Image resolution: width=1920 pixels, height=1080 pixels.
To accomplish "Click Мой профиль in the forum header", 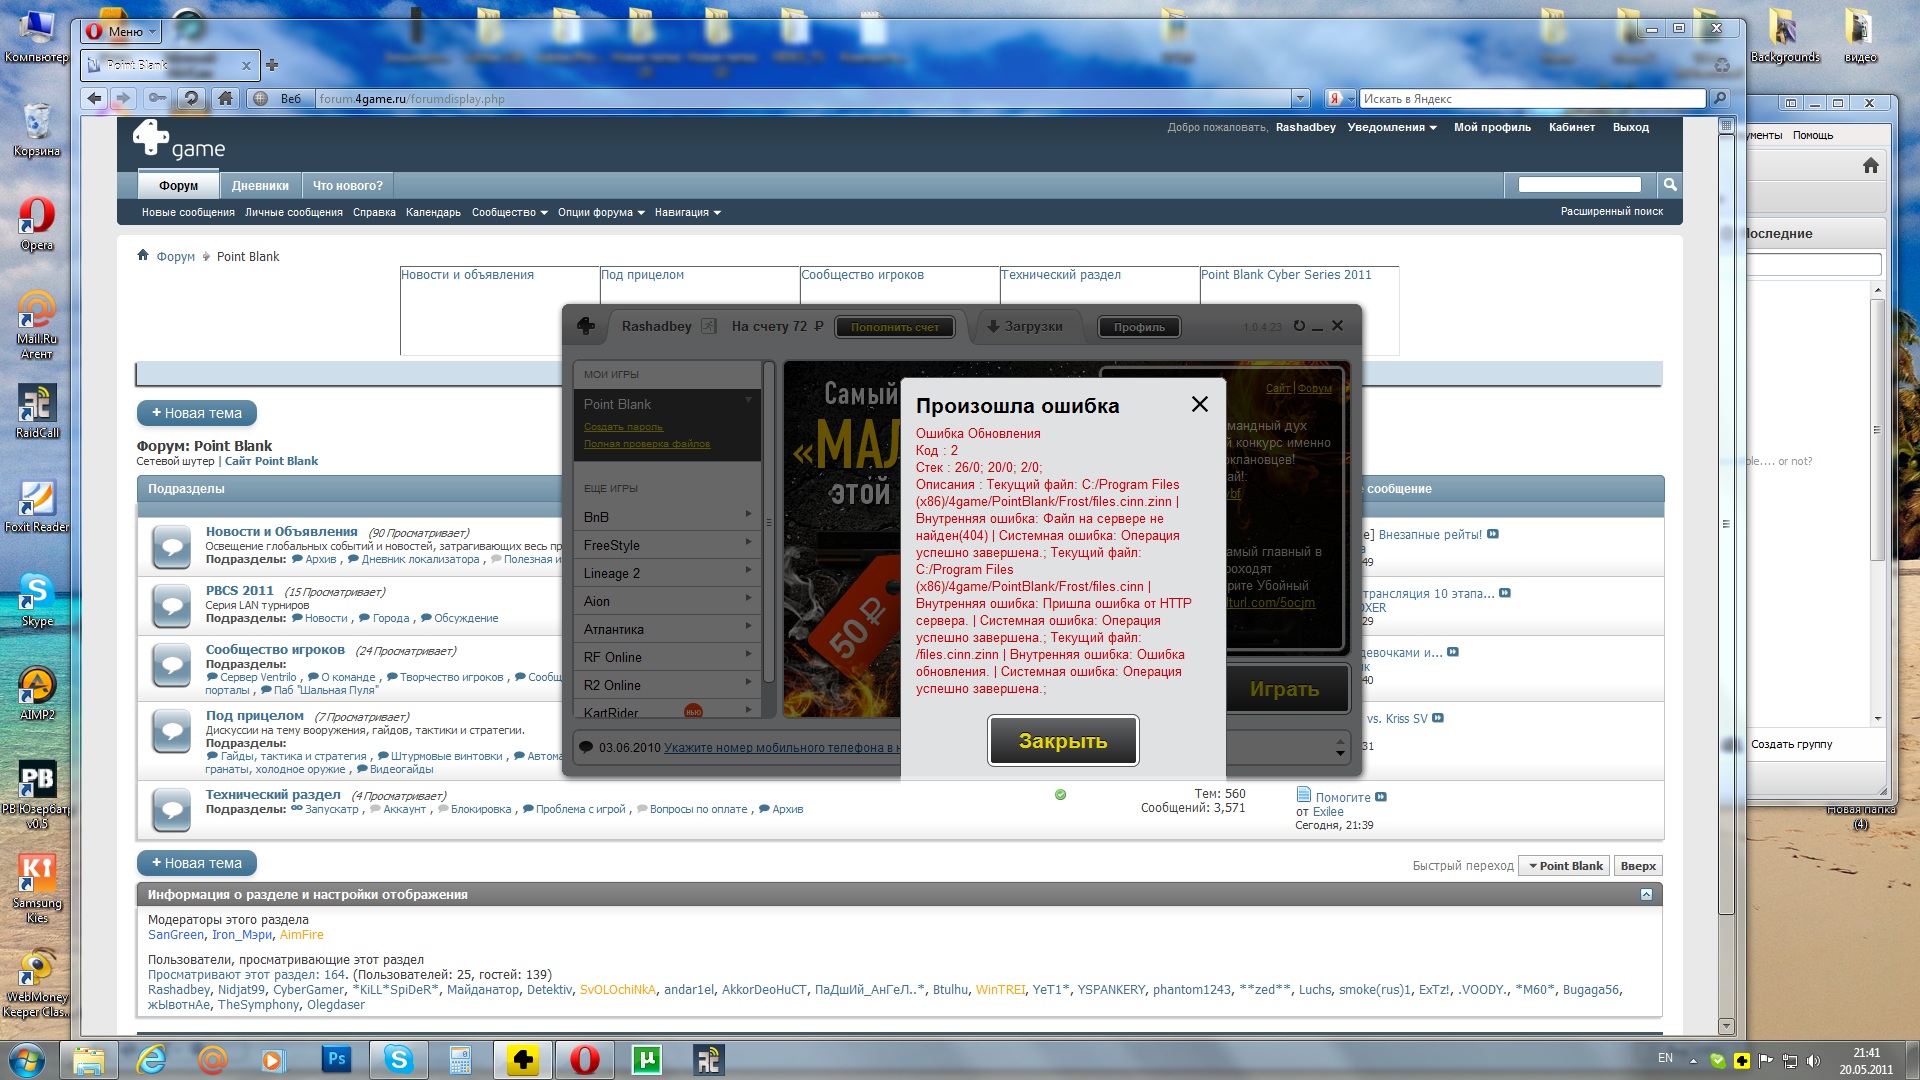I will click(1492, 127).
